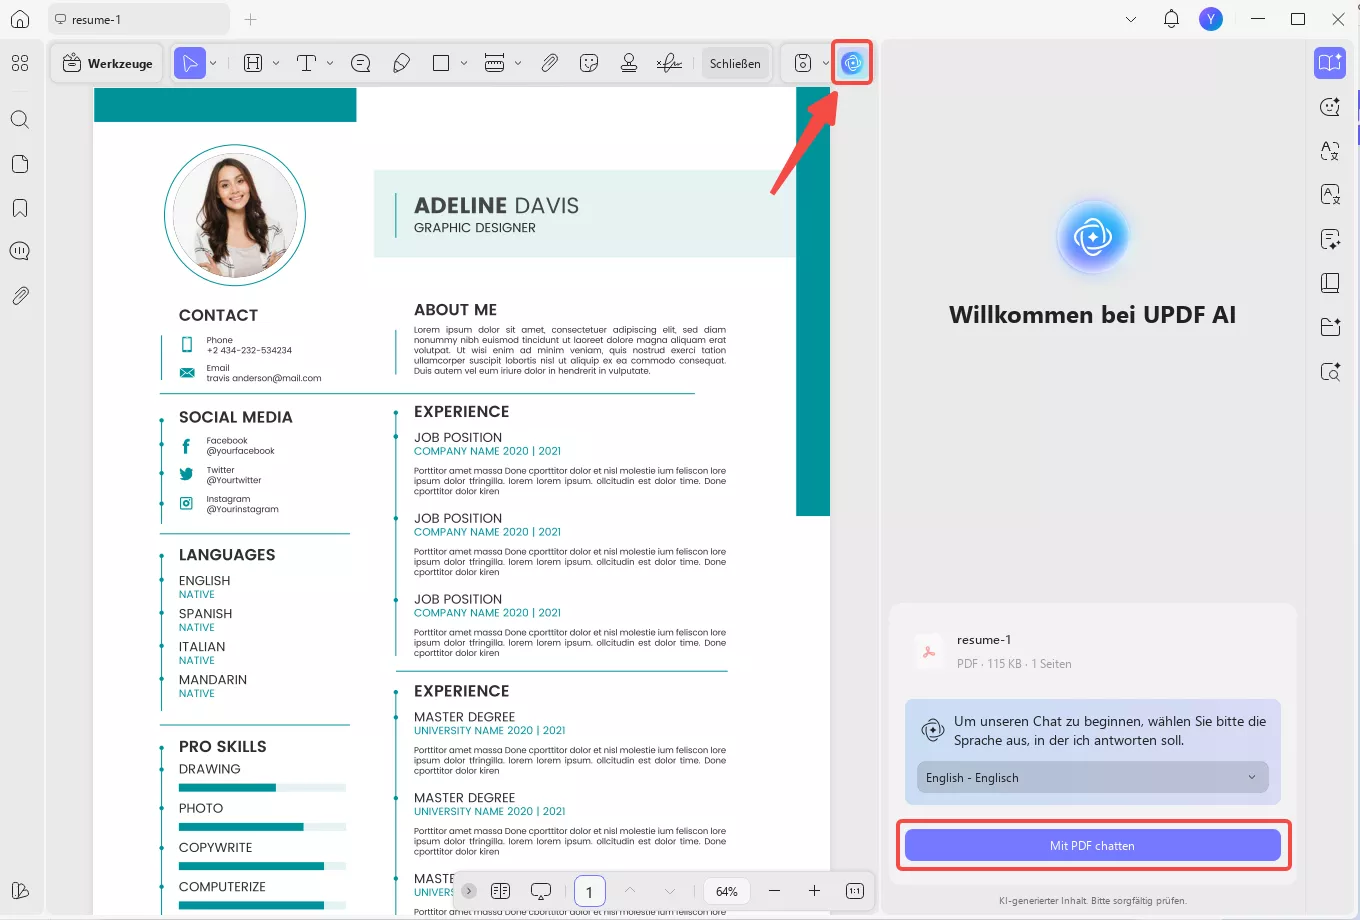
Task: Open the English - Englisch language dropdown
Action: [1092, 777]
